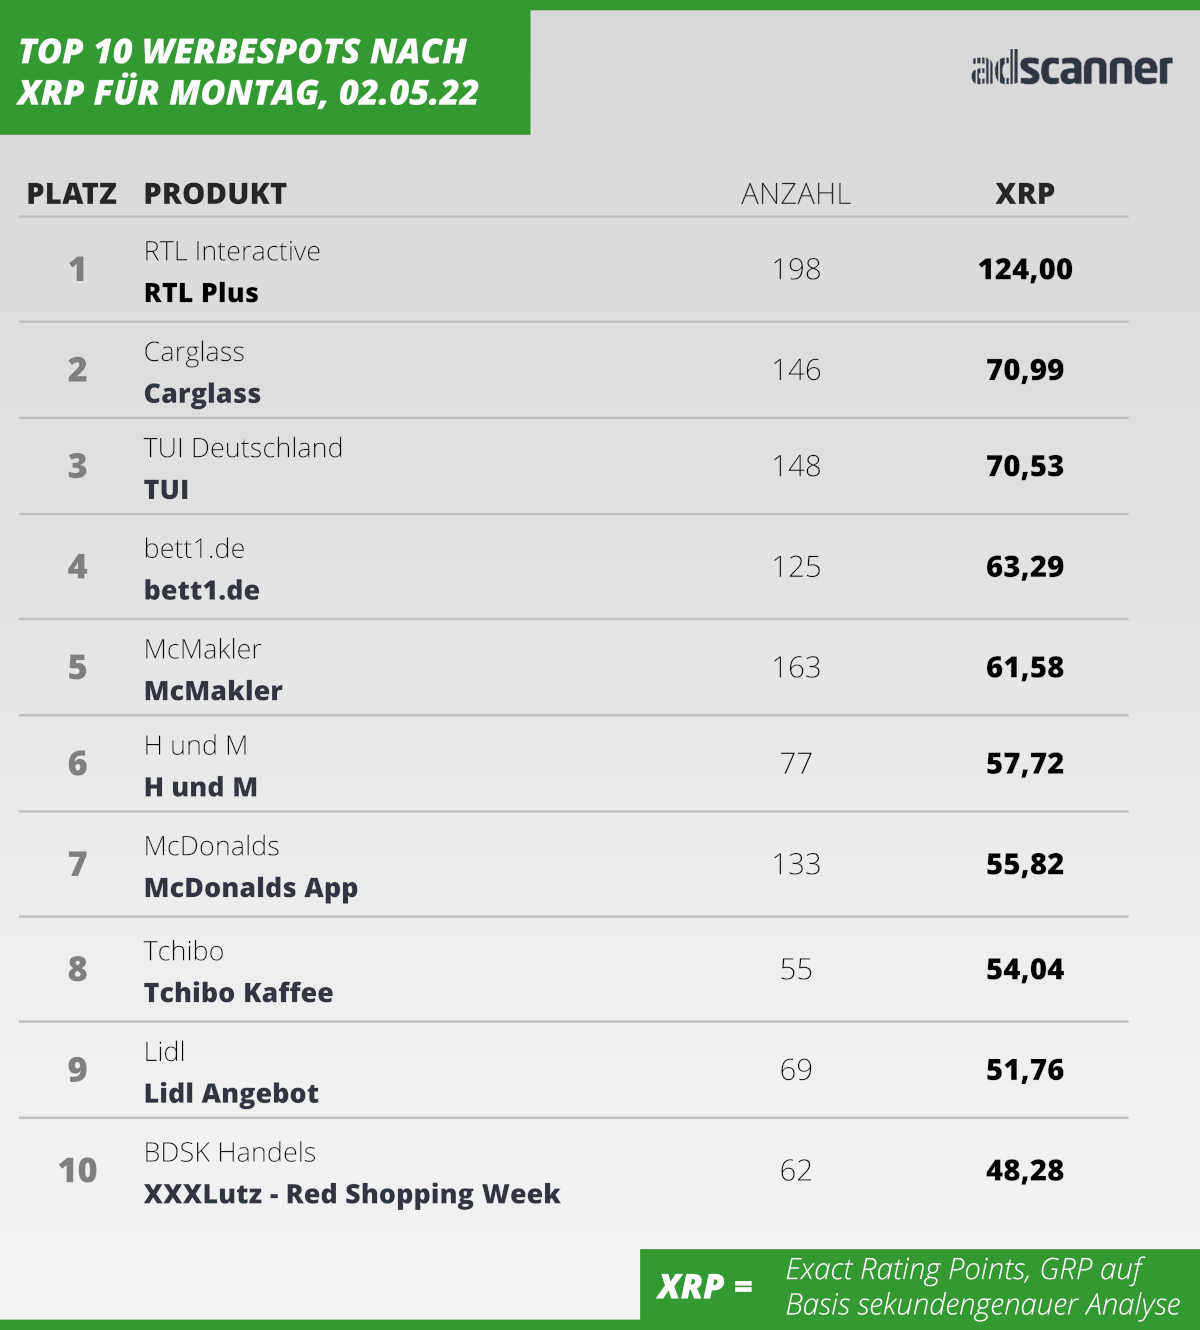1200x1330 pixels.
Task: Click the PRODUKT column header
Action: coord(215,194)
